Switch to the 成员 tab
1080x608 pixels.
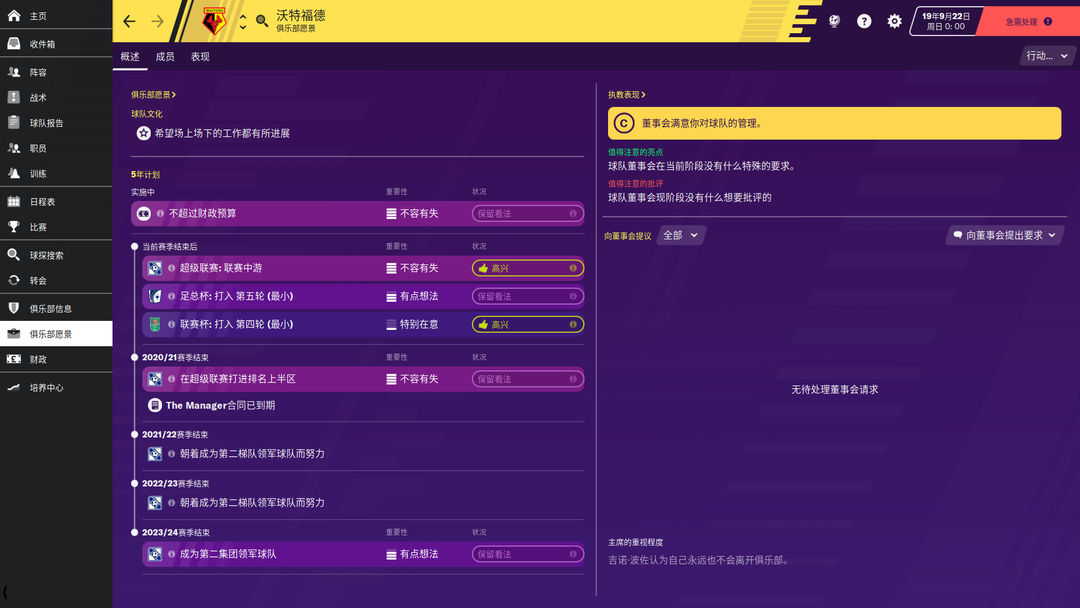[x=167, y=57]
